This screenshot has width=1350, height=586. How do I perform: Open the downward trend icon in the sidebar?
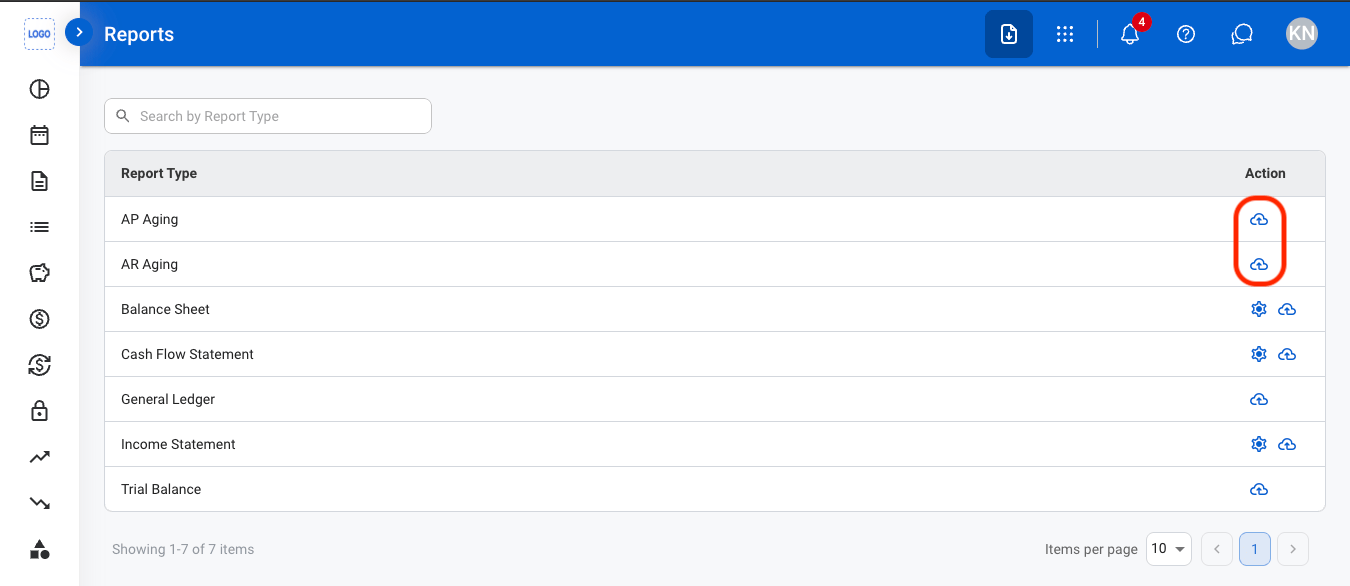(x=39, y=503)
